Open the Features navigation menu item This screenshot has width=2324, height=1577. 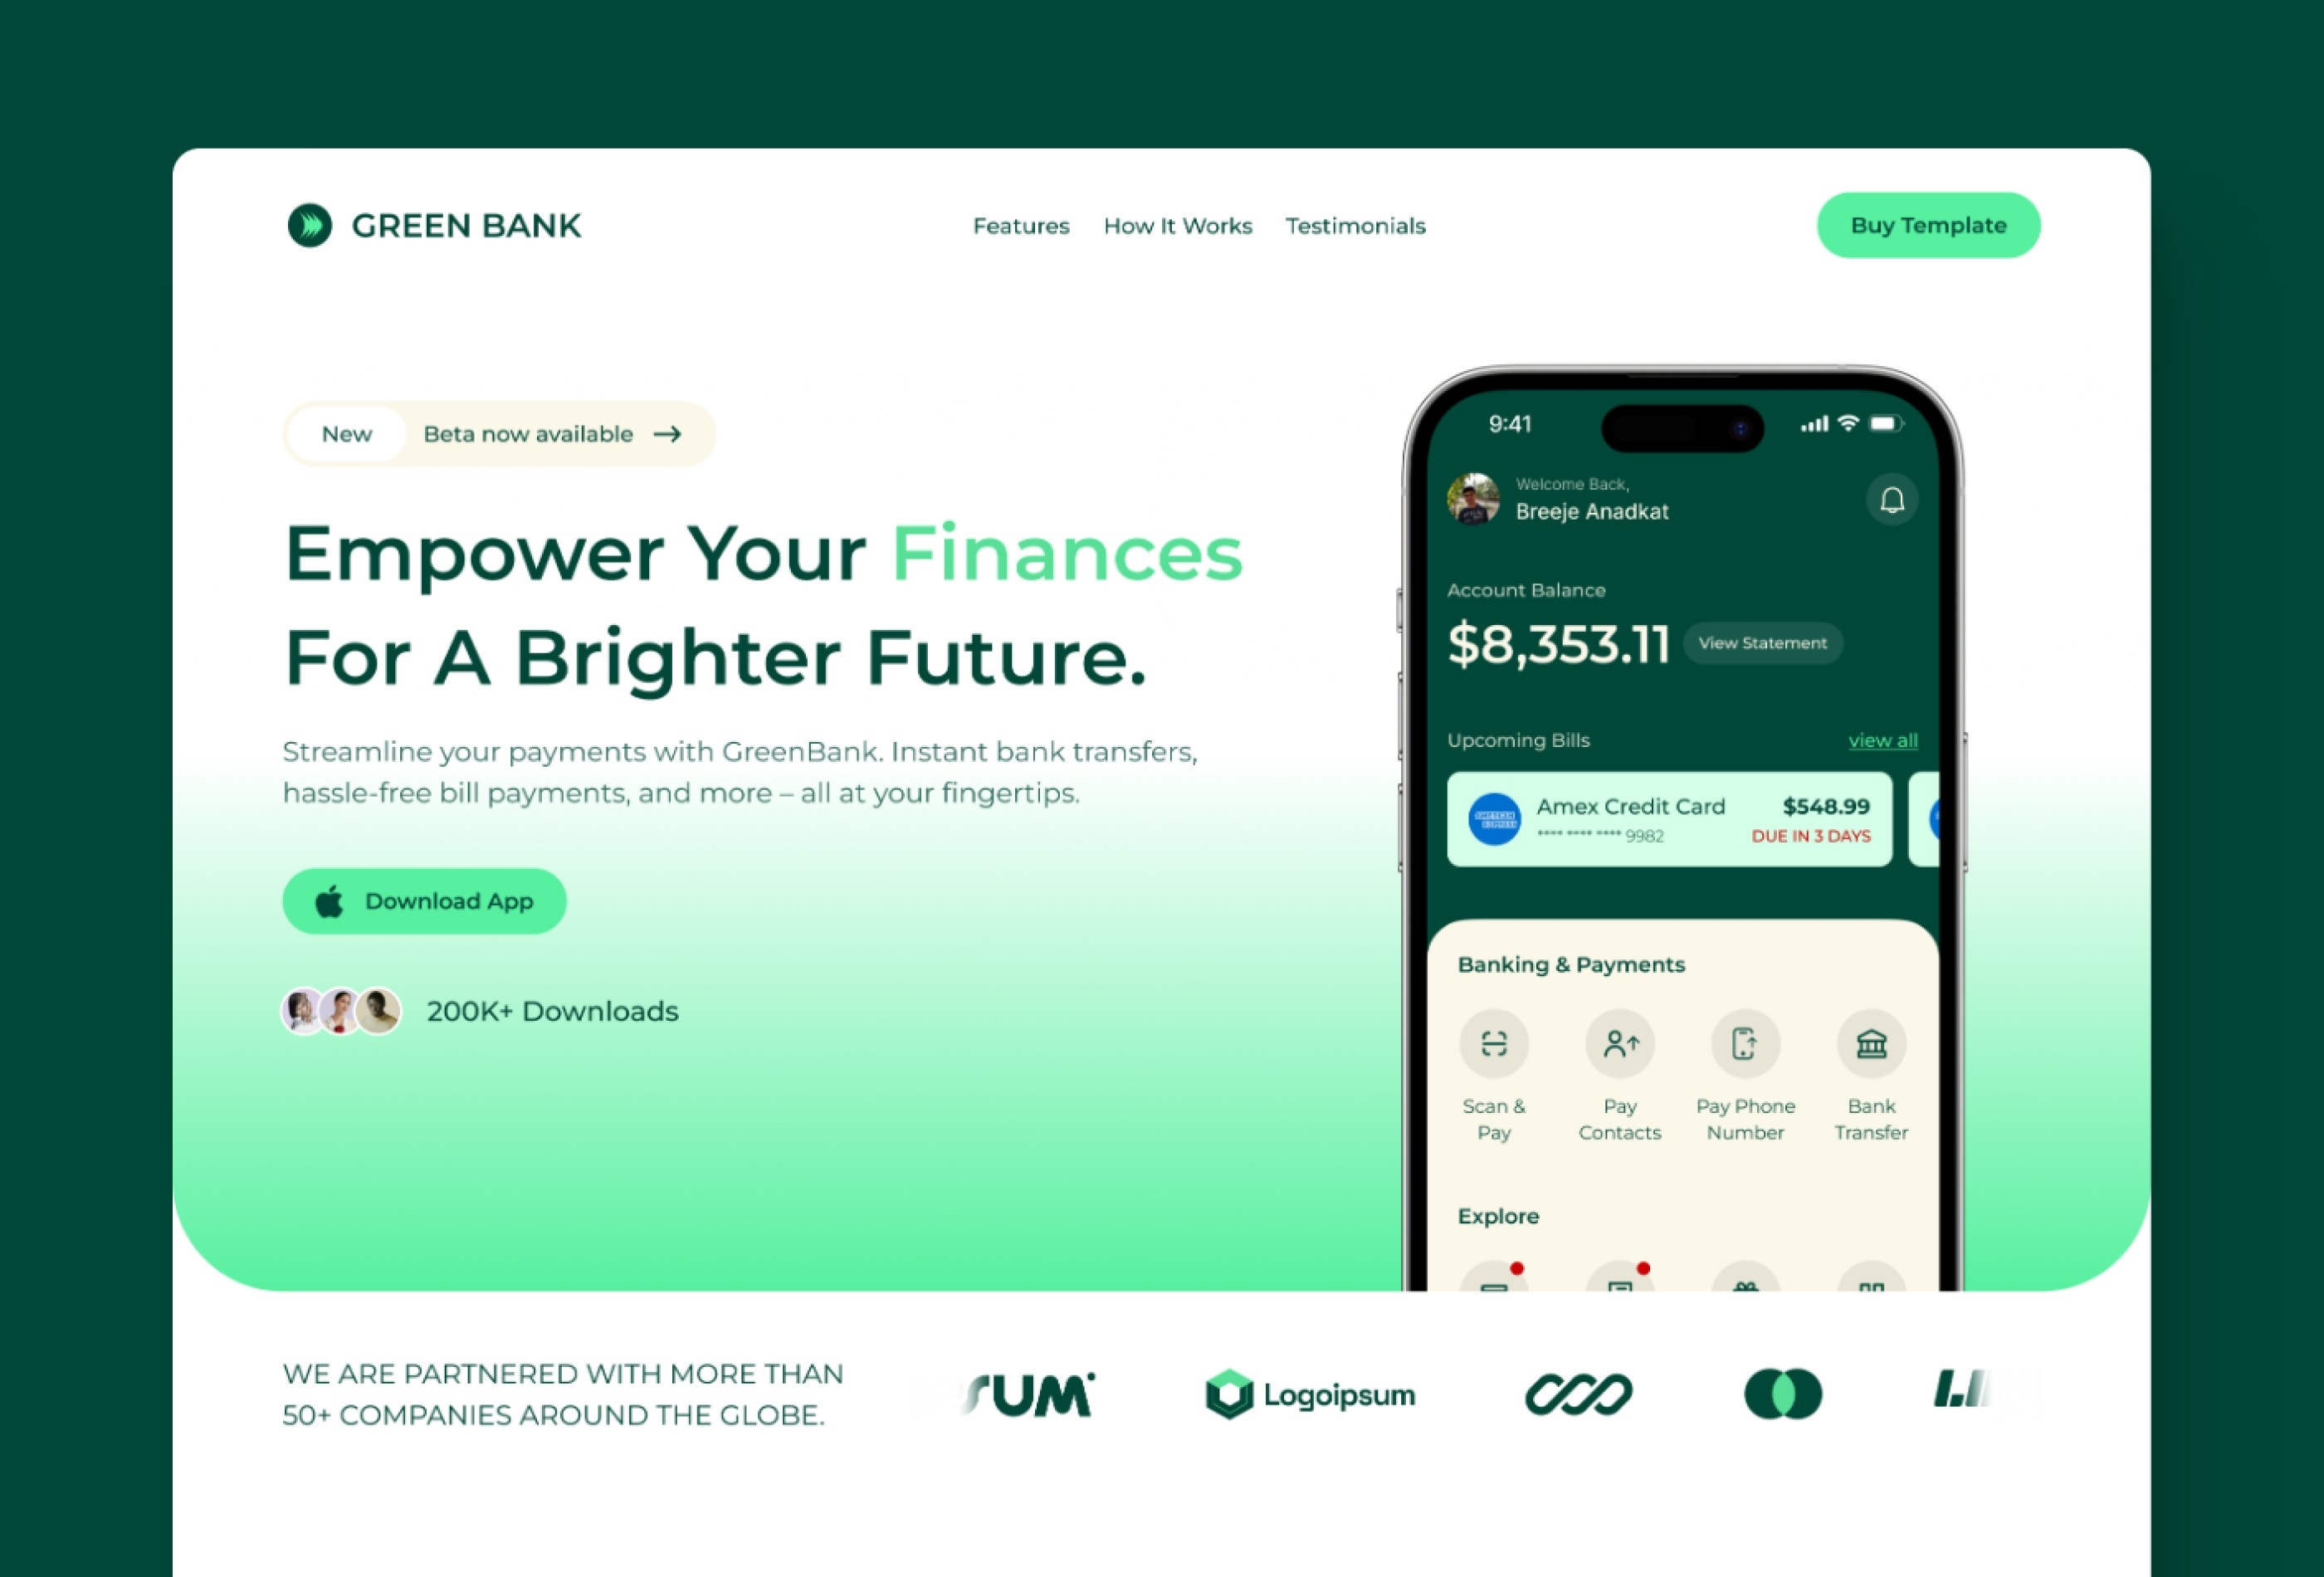1020,225
